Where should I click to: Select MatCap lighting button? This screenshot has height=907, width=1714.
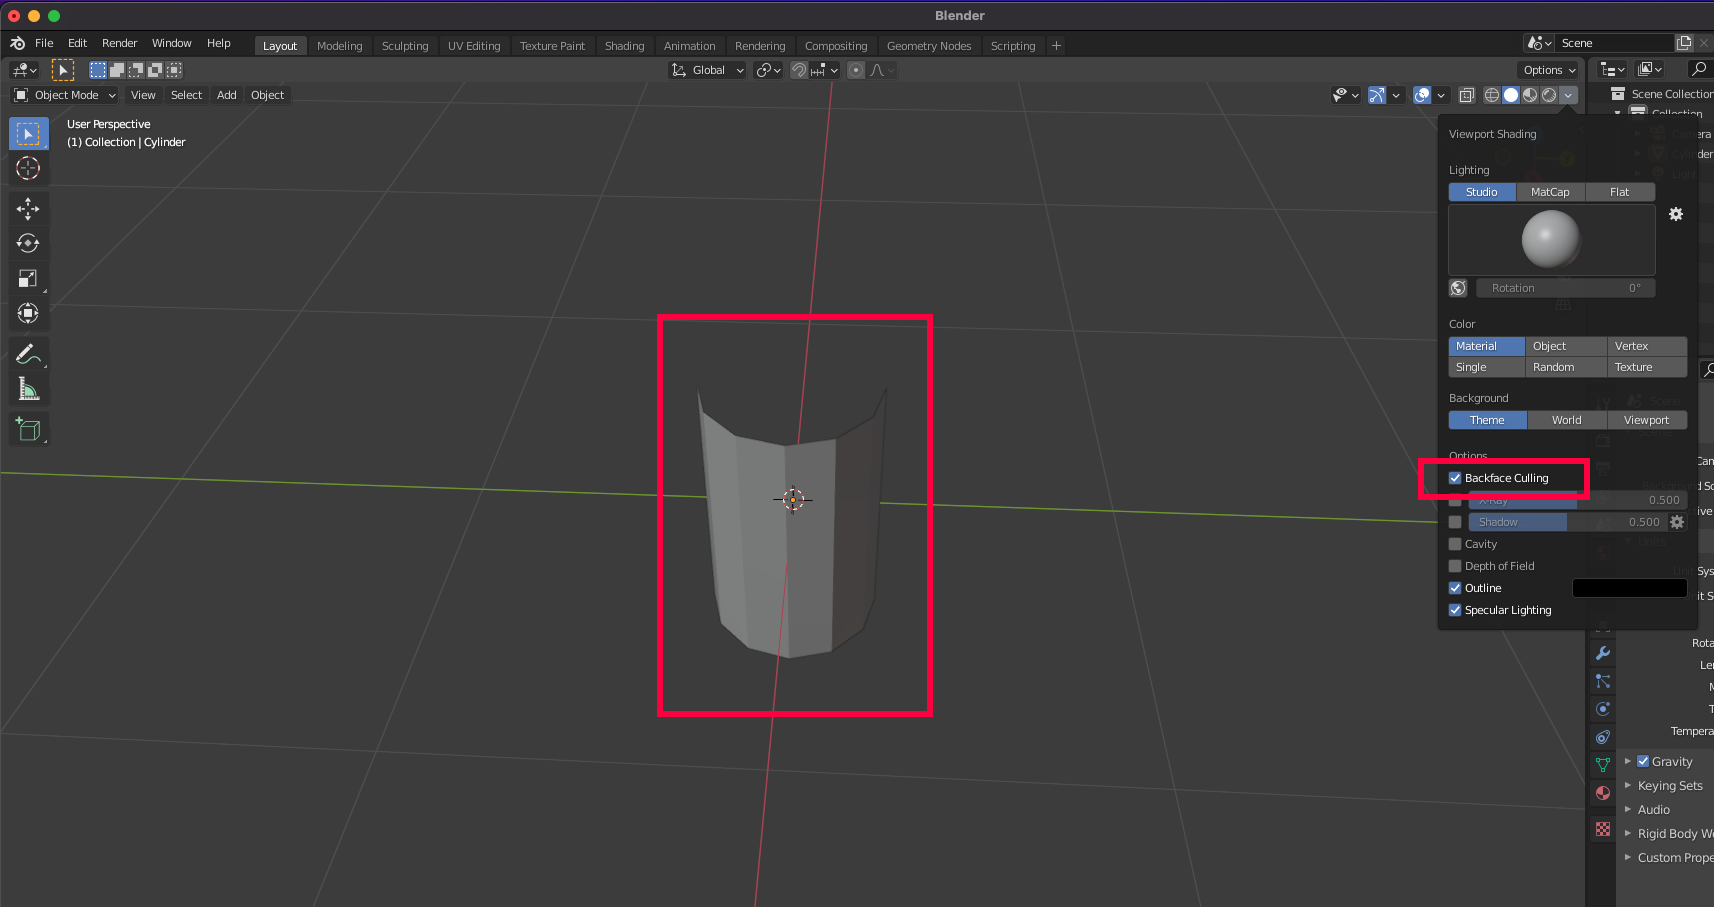pos(1550,192)
